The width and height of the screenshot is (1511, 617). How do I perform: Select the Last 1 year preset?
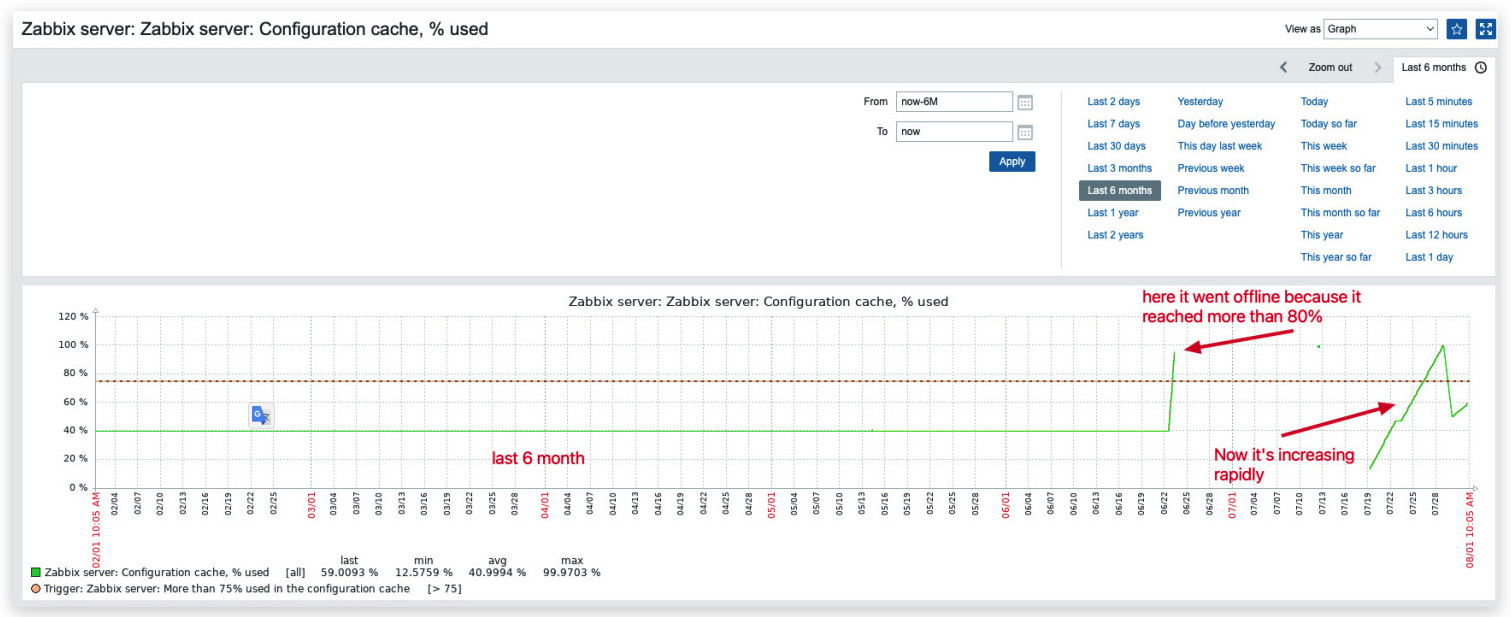click(x=1113, y=212)
